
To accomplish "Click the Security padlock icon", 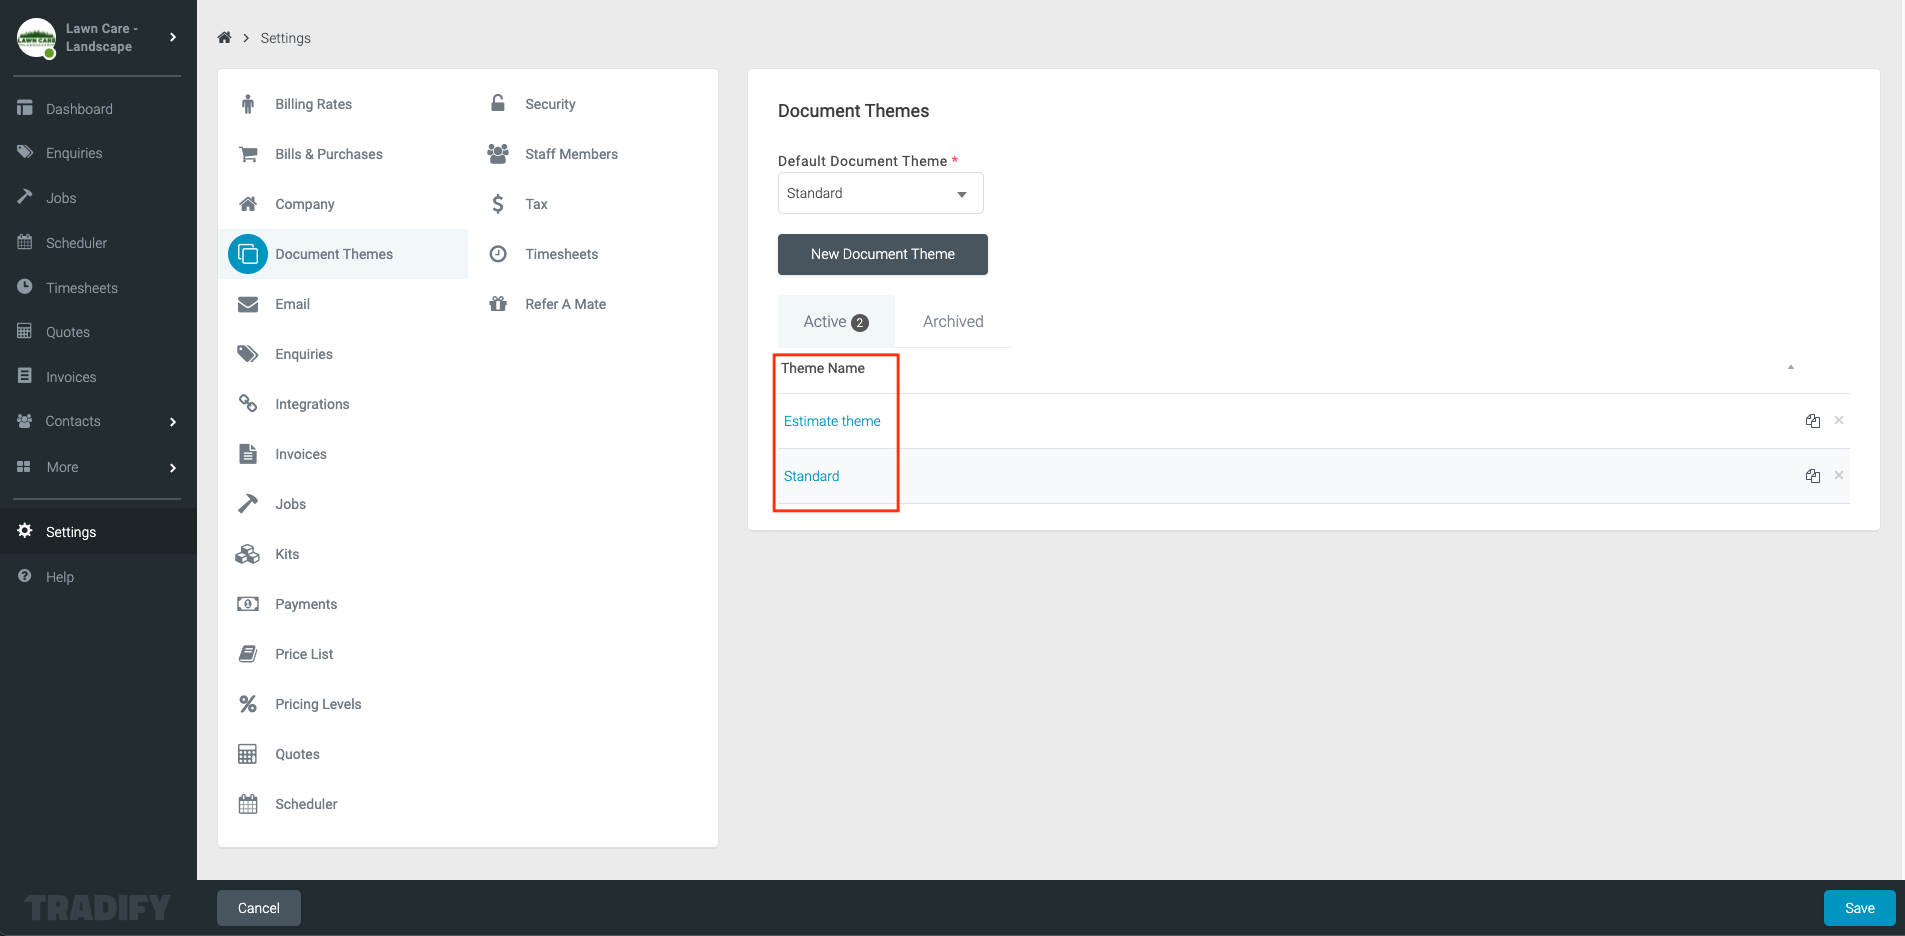I will click(x=498, y=104).
